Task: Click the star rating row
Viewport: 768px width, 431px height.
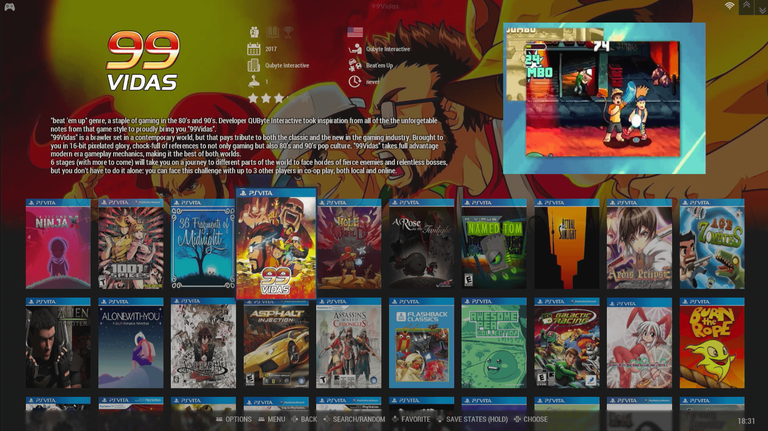Action: pos(279,98)
